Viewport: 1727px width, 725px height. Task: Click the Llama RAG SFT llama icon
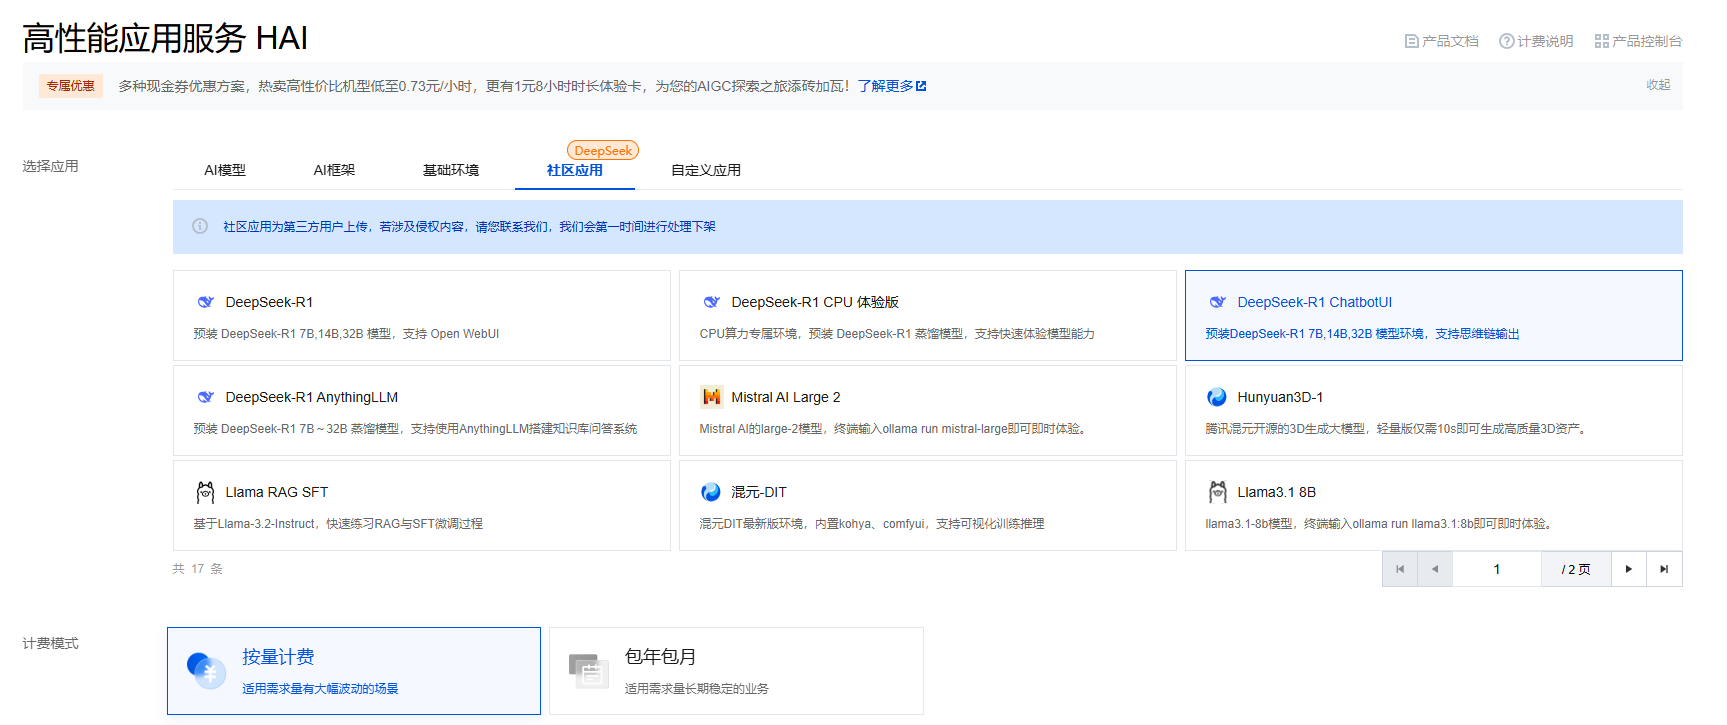tap(205, 492)
